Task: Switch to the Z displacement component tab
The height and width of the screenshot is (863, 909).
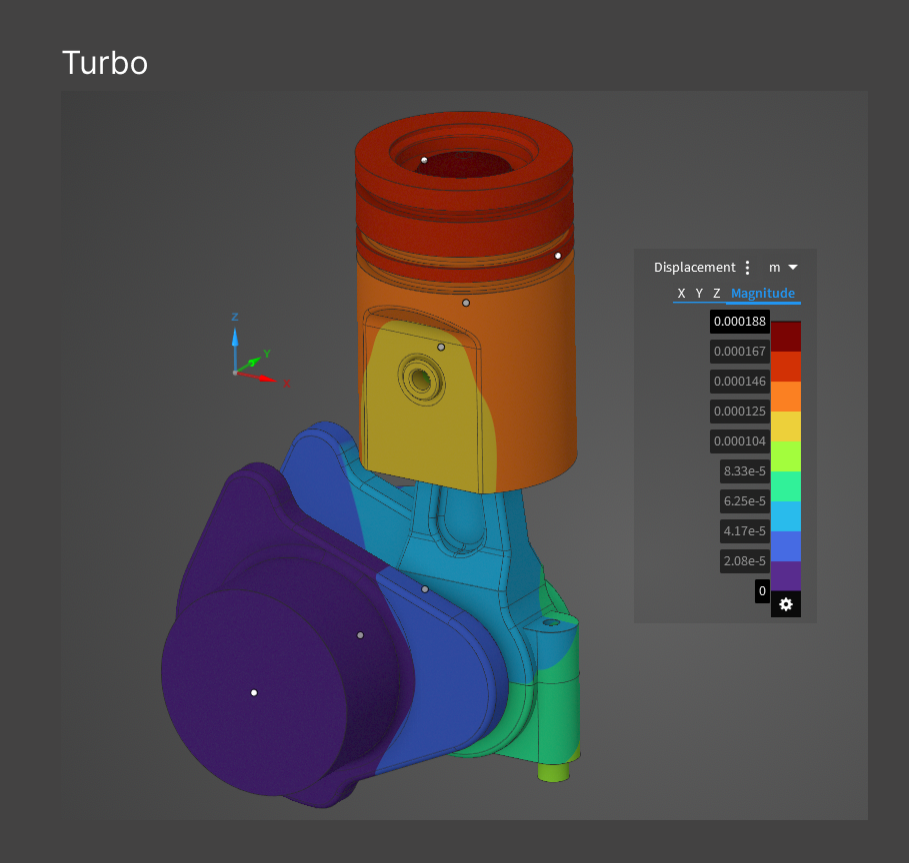Action: click(x=717, y=293)
